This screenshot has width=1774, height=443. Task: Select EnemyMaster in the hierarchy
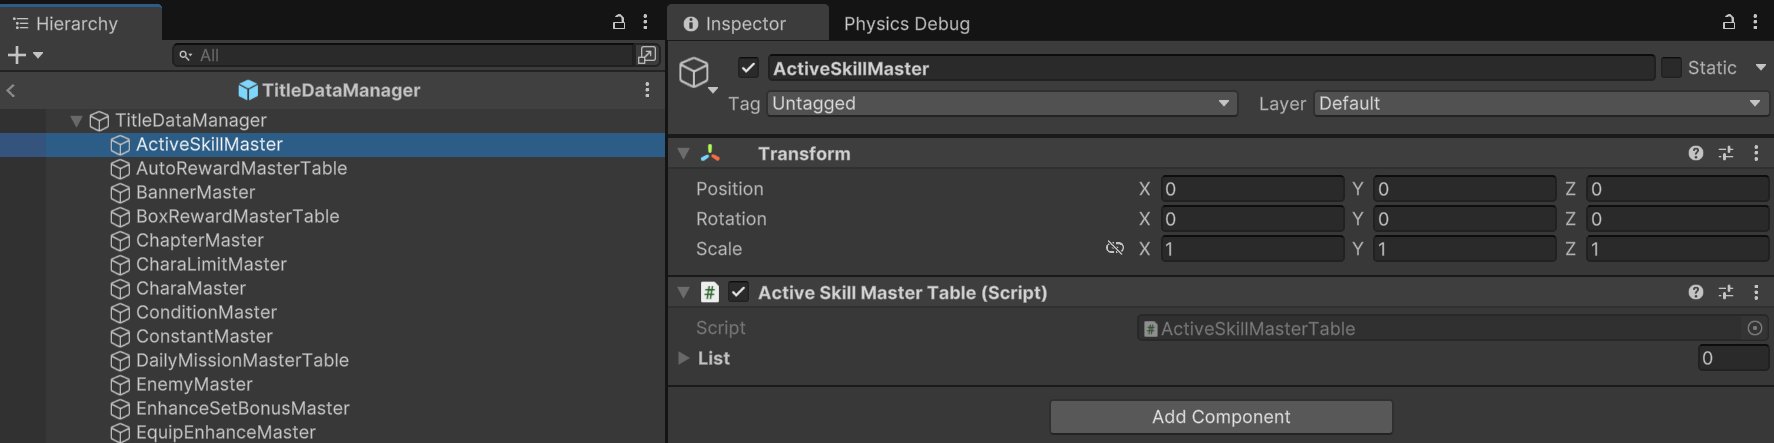point(194,384)
